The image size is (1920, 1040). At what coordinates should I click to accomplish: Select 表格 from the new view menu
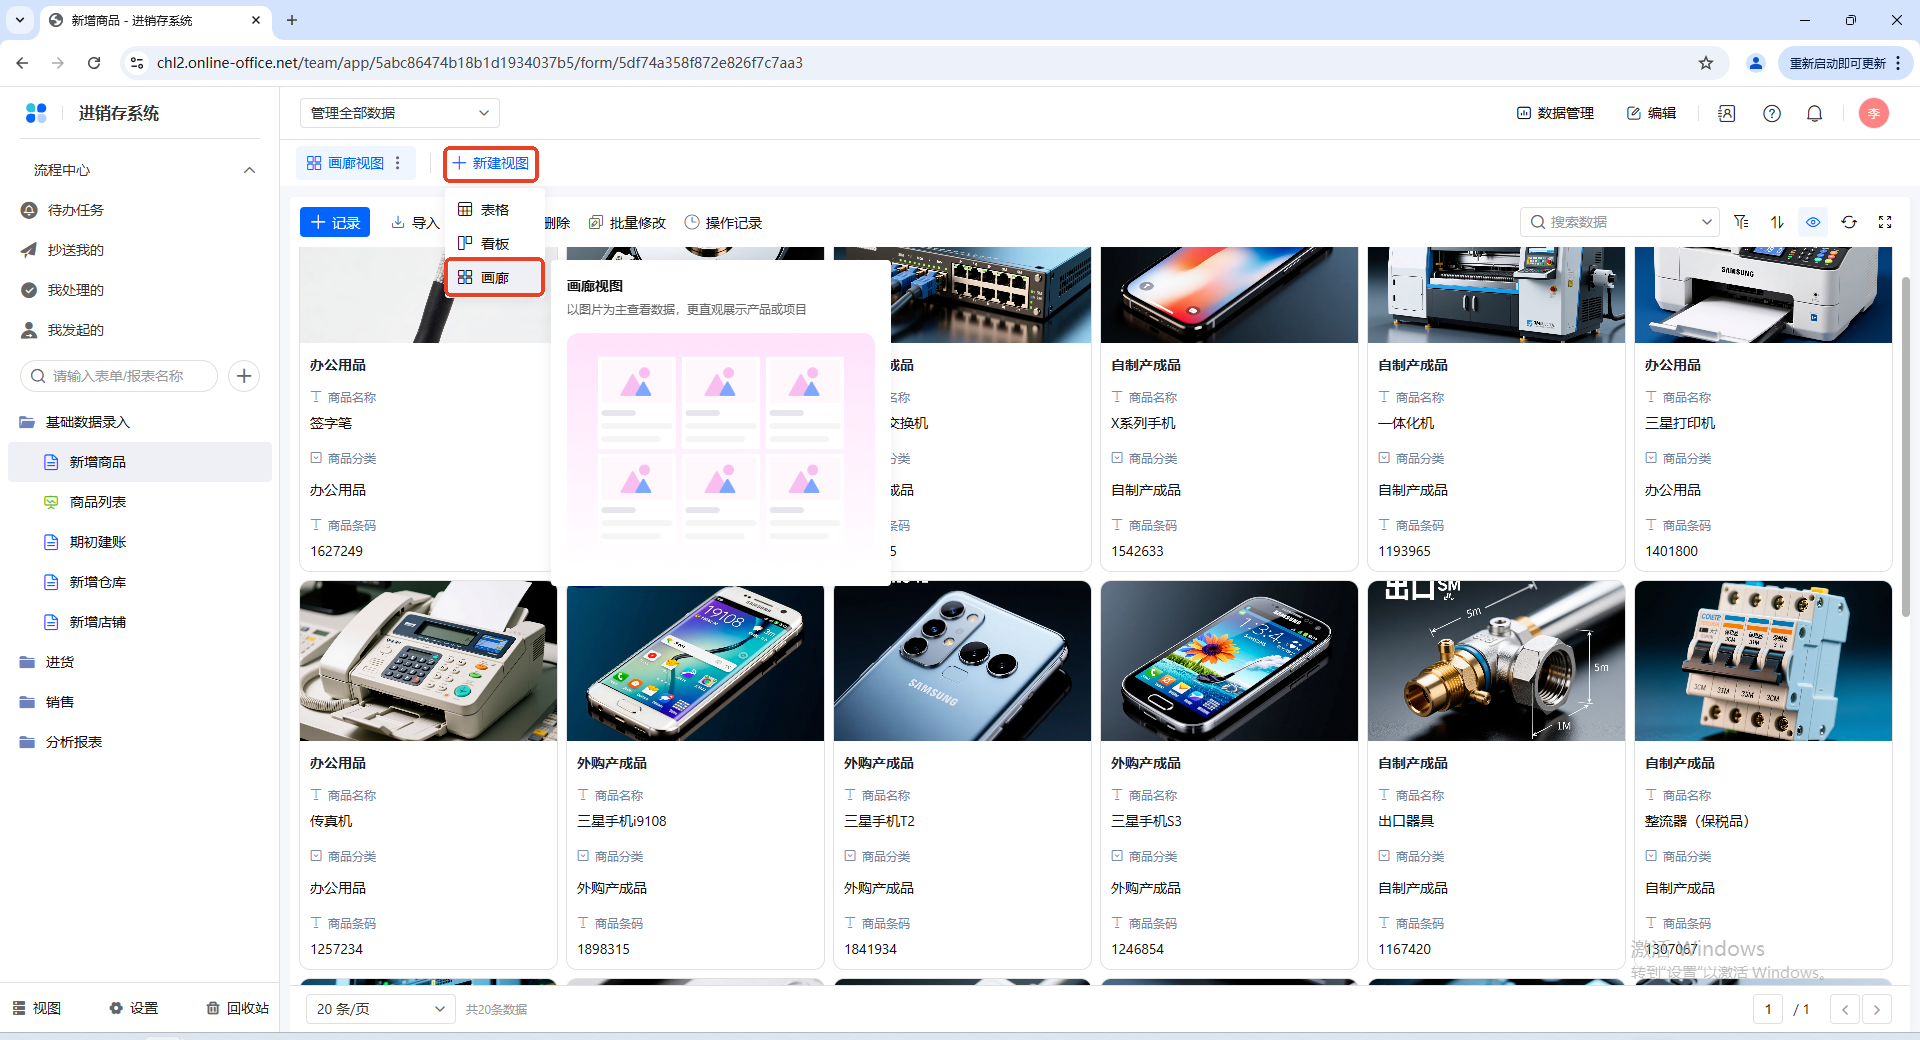pyautogui.click(x=494, y=210)
